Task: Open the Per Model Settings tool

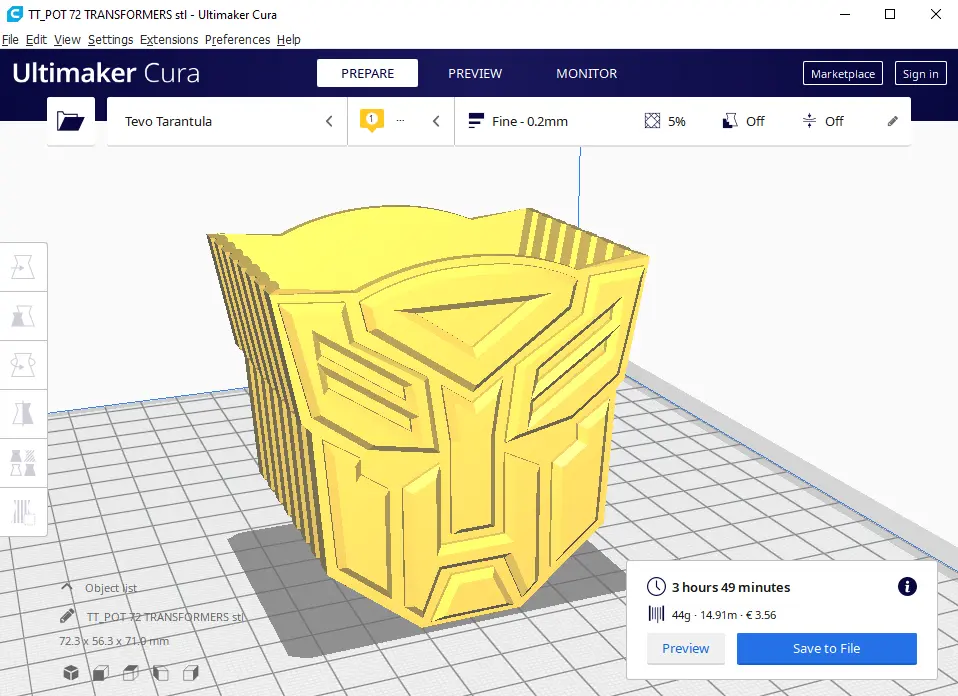Action: pos(23,463)
